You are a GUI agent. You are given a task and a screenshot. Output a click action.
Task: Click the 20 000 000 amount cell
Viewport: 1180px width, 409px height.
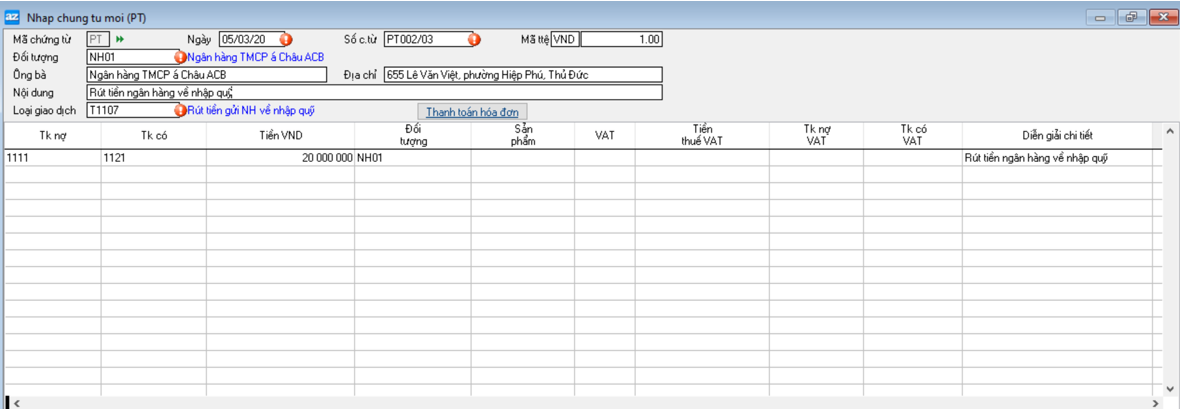[x=280, y=157]
